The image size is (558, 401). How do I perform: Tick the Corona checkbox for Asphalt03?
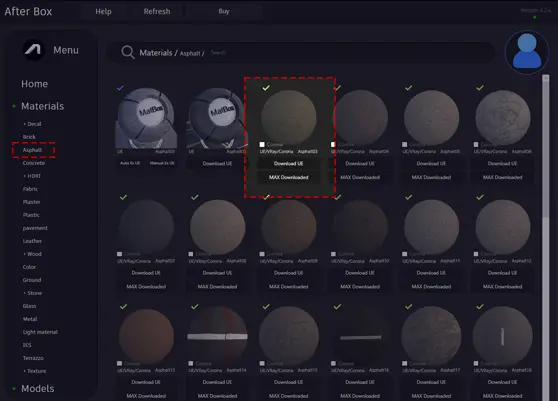tap(262, 144)
